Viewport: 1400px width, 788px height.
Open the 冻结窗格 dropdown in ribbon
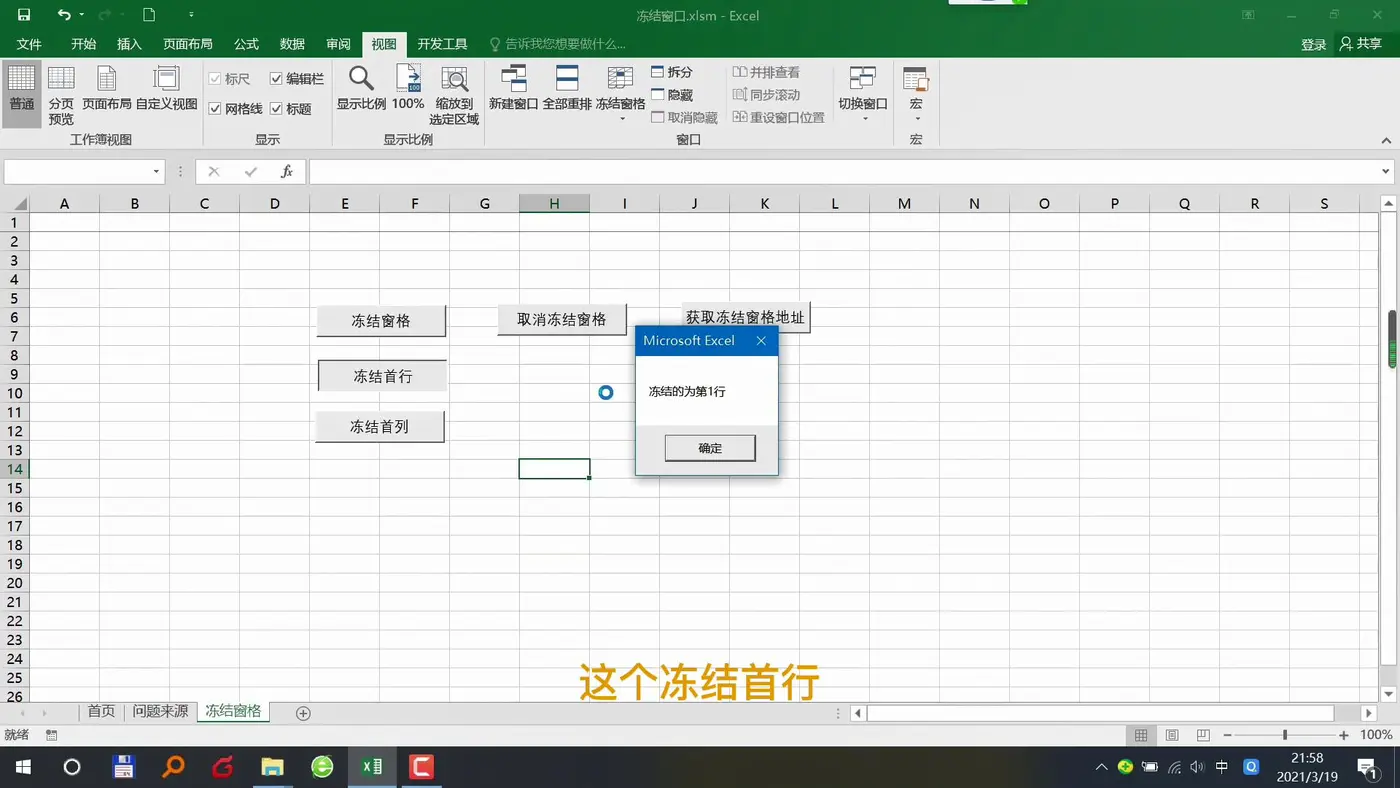(x=620, y=95)
